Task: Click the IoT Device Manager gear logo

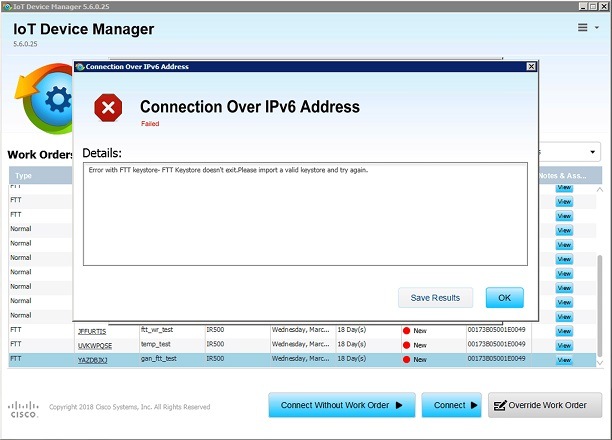Action: pos(44,98)
